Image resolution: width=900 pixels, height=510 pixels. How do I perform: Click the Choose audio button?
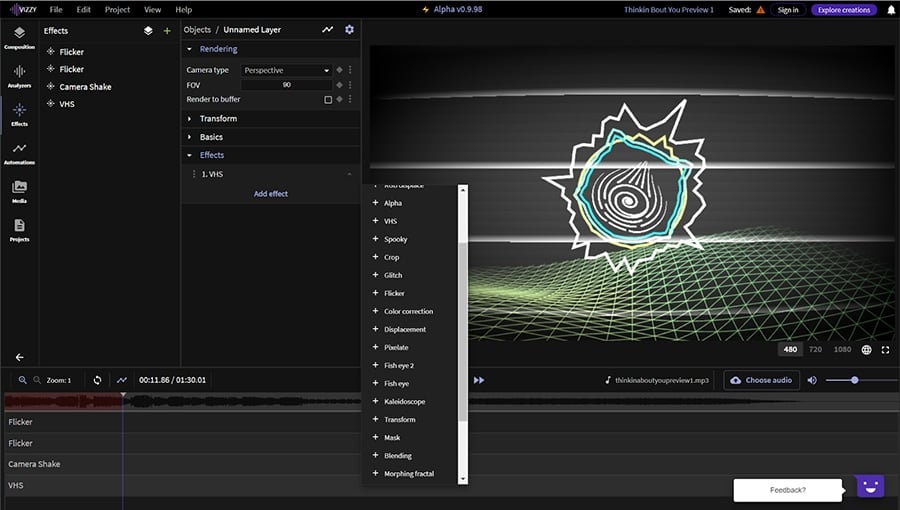click(762, 380)
